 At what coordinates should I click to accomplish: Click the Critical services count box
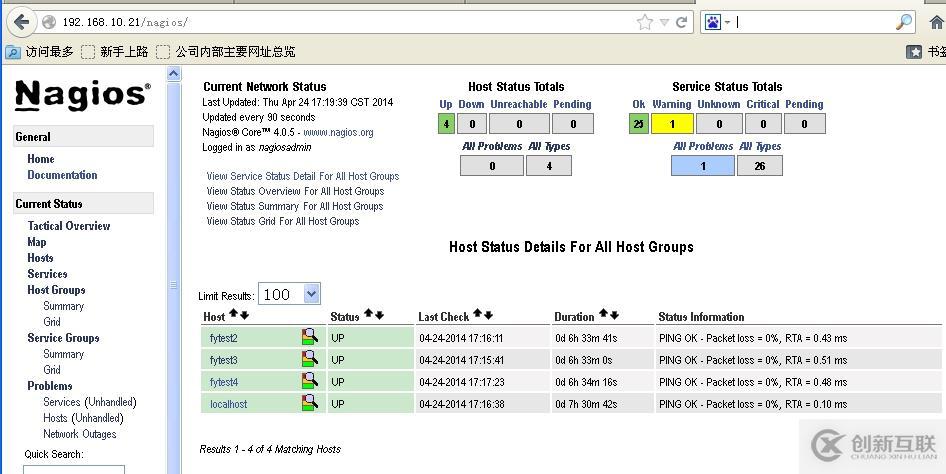[x=763, y=124]
